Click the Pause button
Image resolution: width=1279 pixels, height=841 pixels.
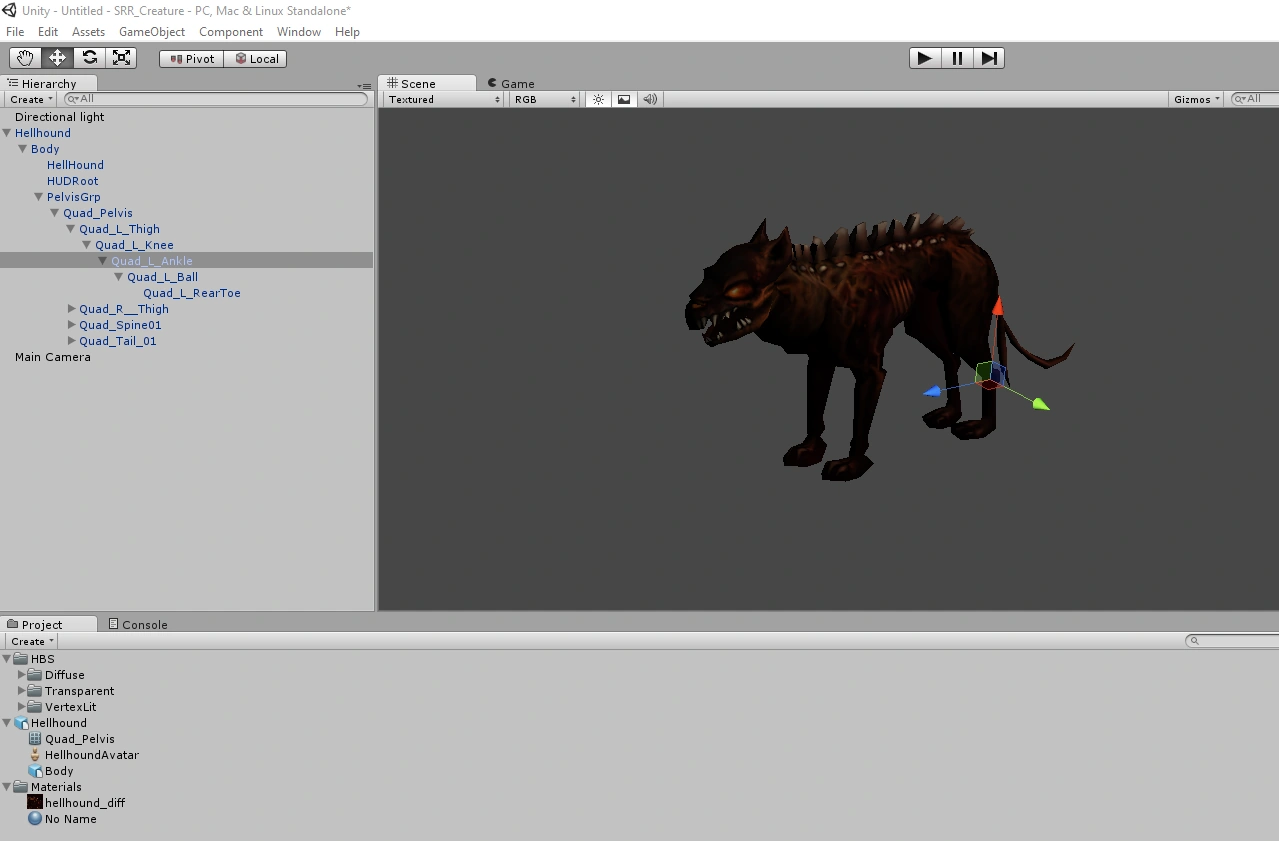tap(957, 58)
